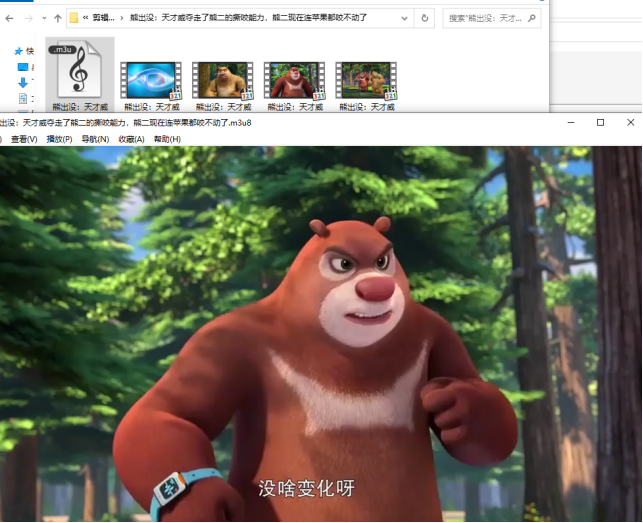The width and height of the screenshot is (643, 523).
Task: Click the video playback area
Action: 321,334
